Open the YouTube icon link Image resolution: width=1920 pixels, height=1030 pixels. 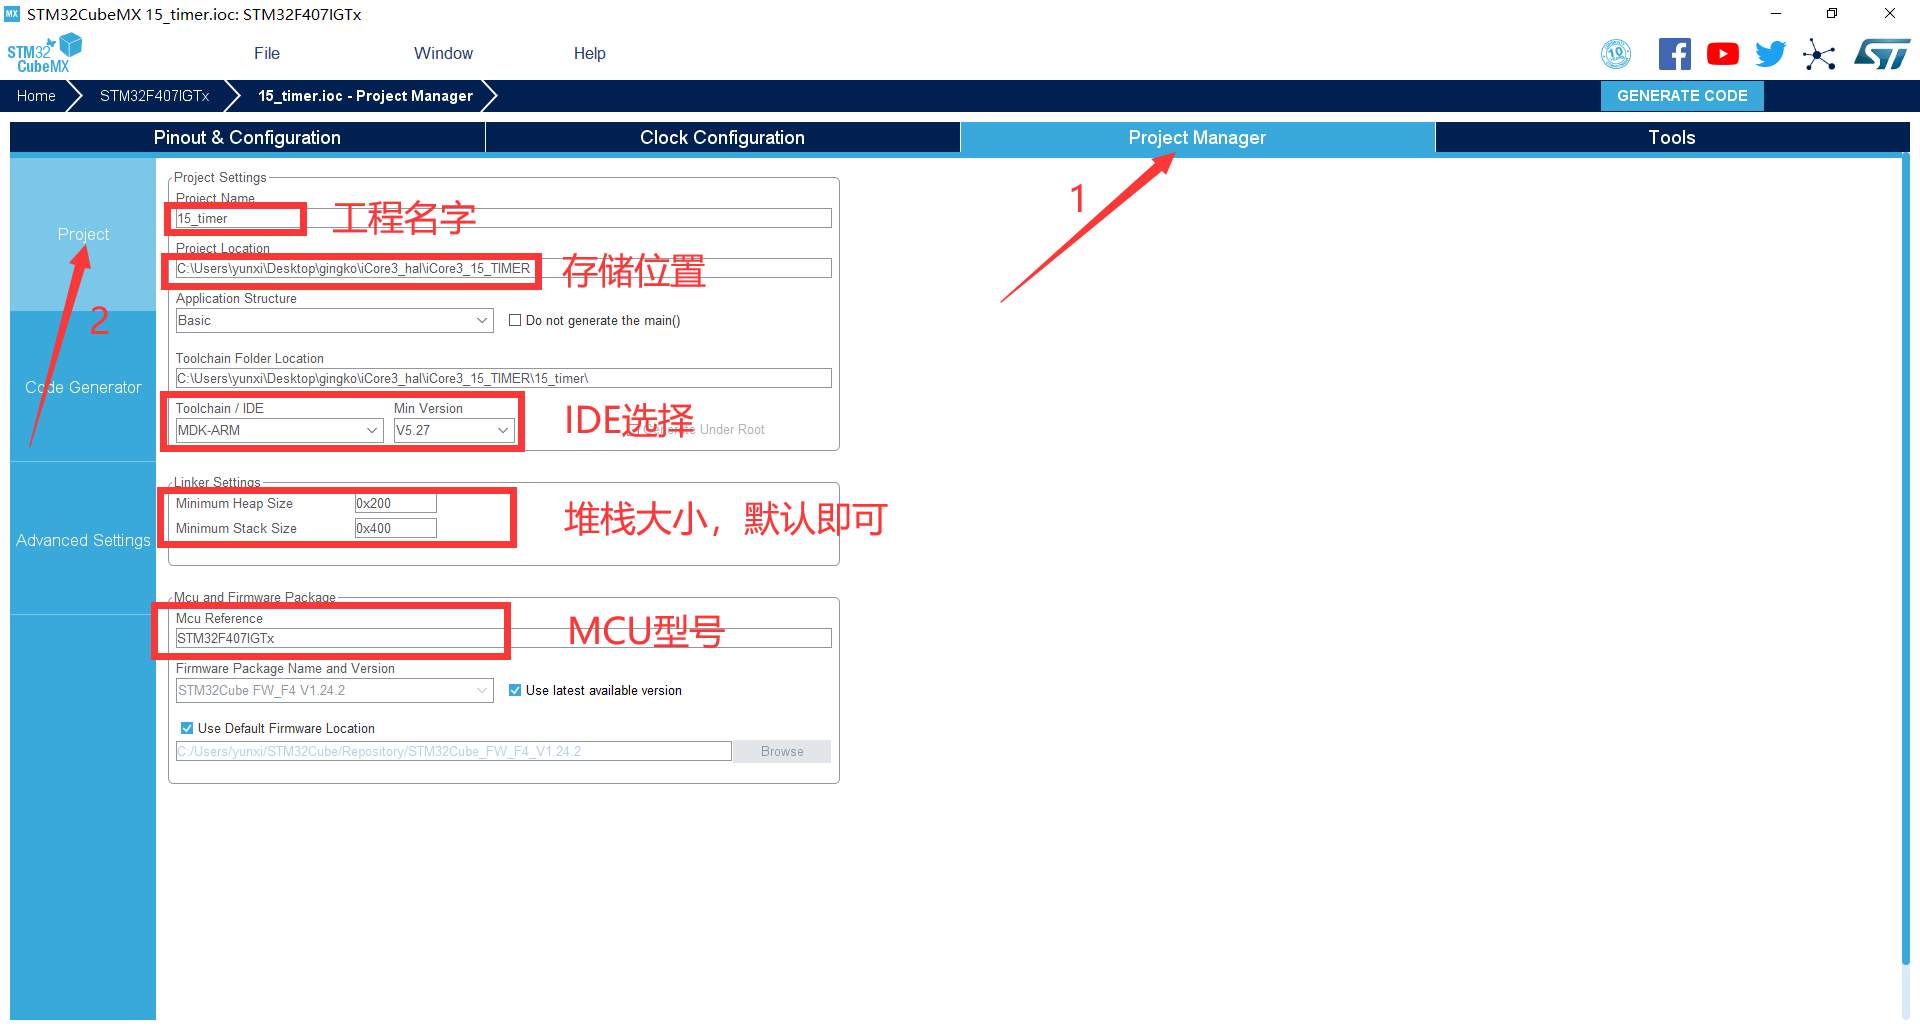(1723, 54)
